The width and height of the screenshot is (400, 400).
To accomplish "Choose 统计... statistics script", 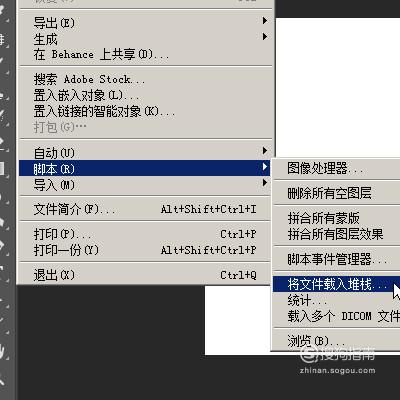I will 337,300.
